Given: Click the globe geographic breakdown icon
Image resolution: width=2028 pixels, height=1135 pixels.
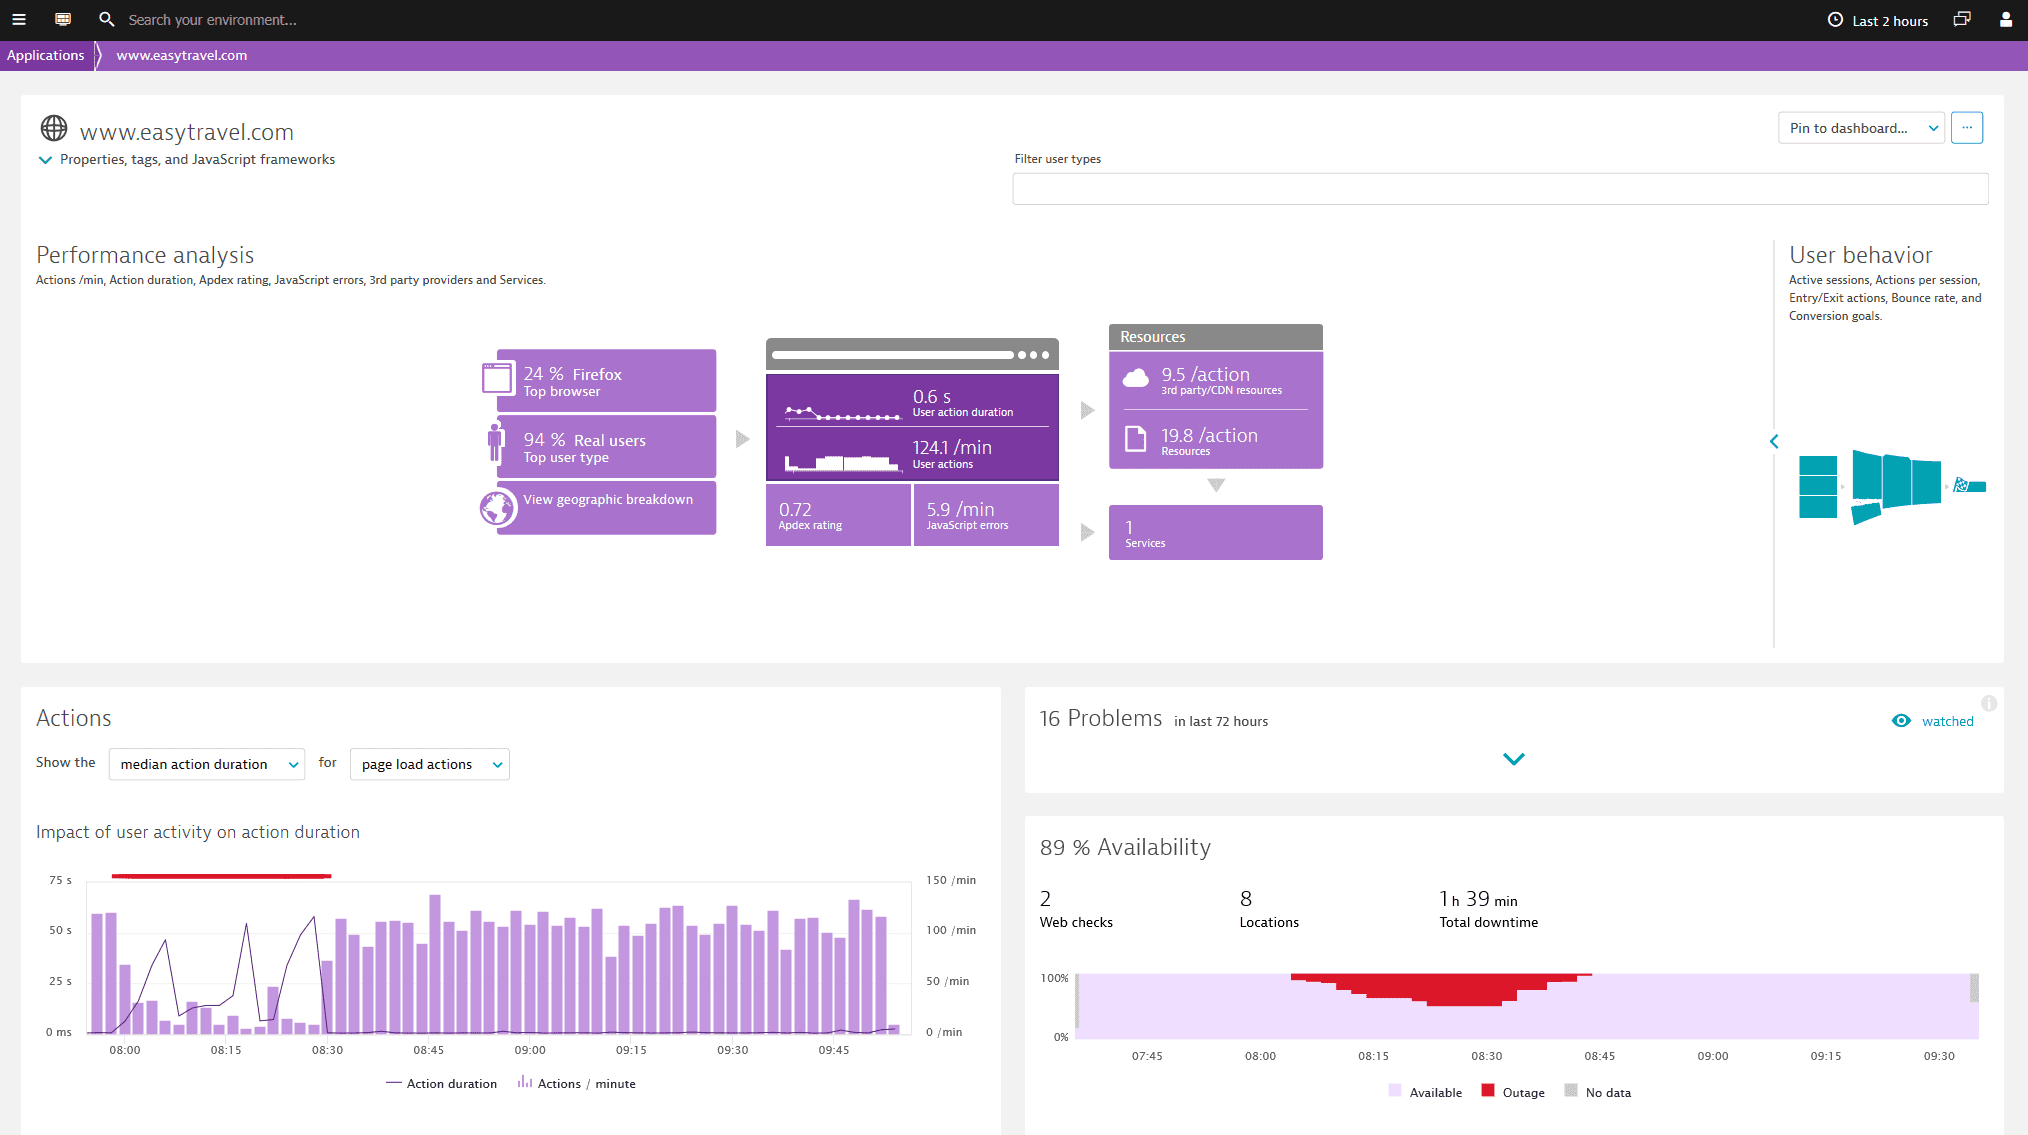Looking at the screenshot, I should [x=497, y=508].
